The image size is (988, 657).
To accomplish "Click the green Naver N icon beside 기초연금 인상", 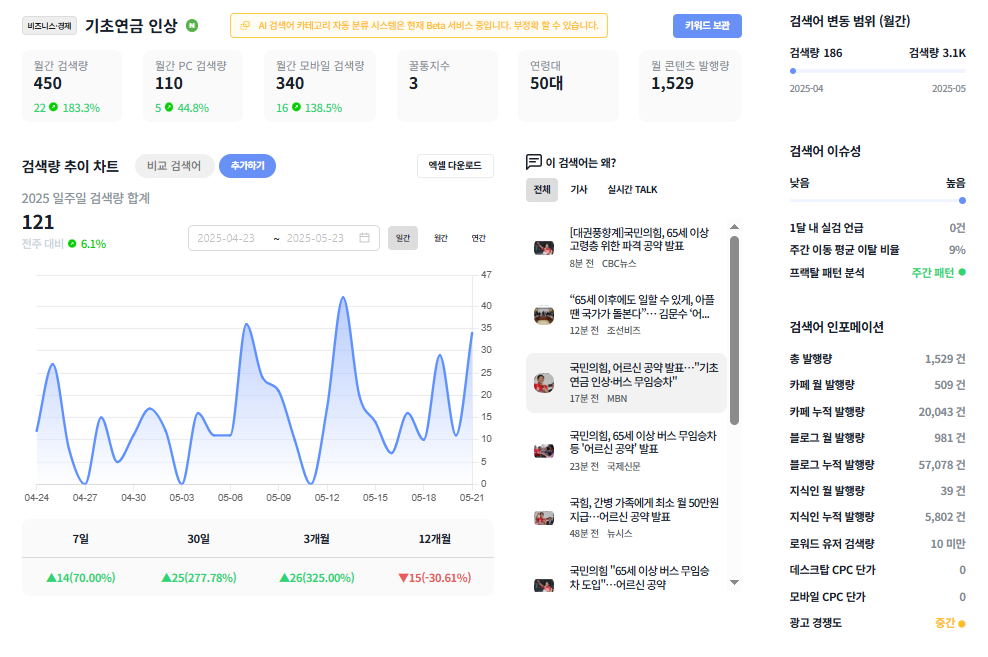I will (x=192, y=26).
